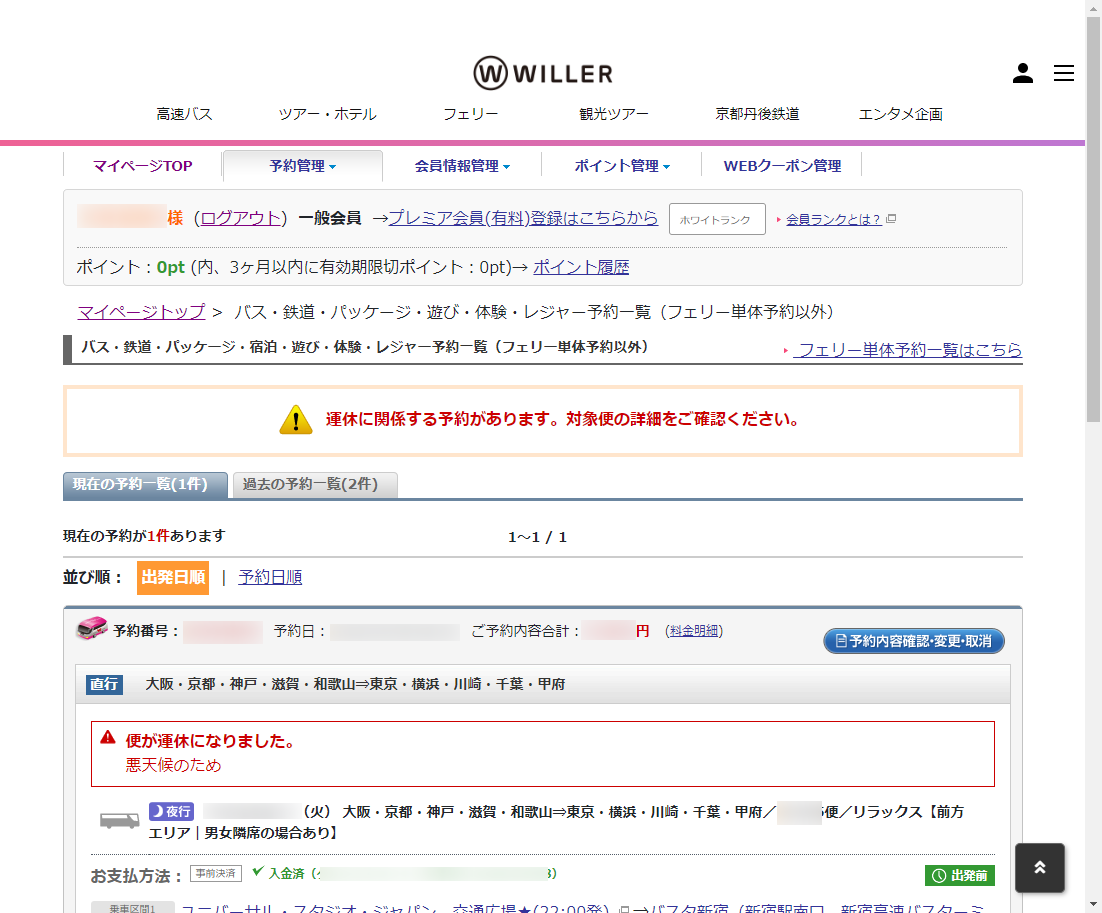This screenshot has height=913, width=1102.
Task: Click the 予約内容確認・変更・取消 button
Action: pos(914,641)
